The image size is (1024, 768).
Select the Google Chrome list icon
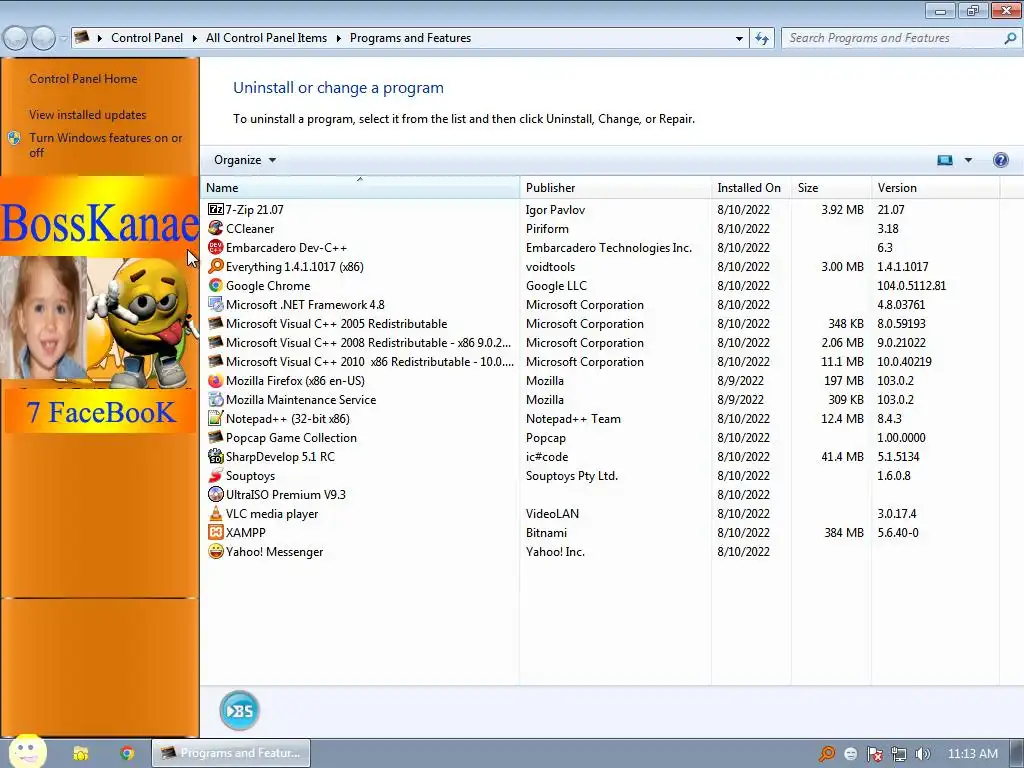pos(216,285)
